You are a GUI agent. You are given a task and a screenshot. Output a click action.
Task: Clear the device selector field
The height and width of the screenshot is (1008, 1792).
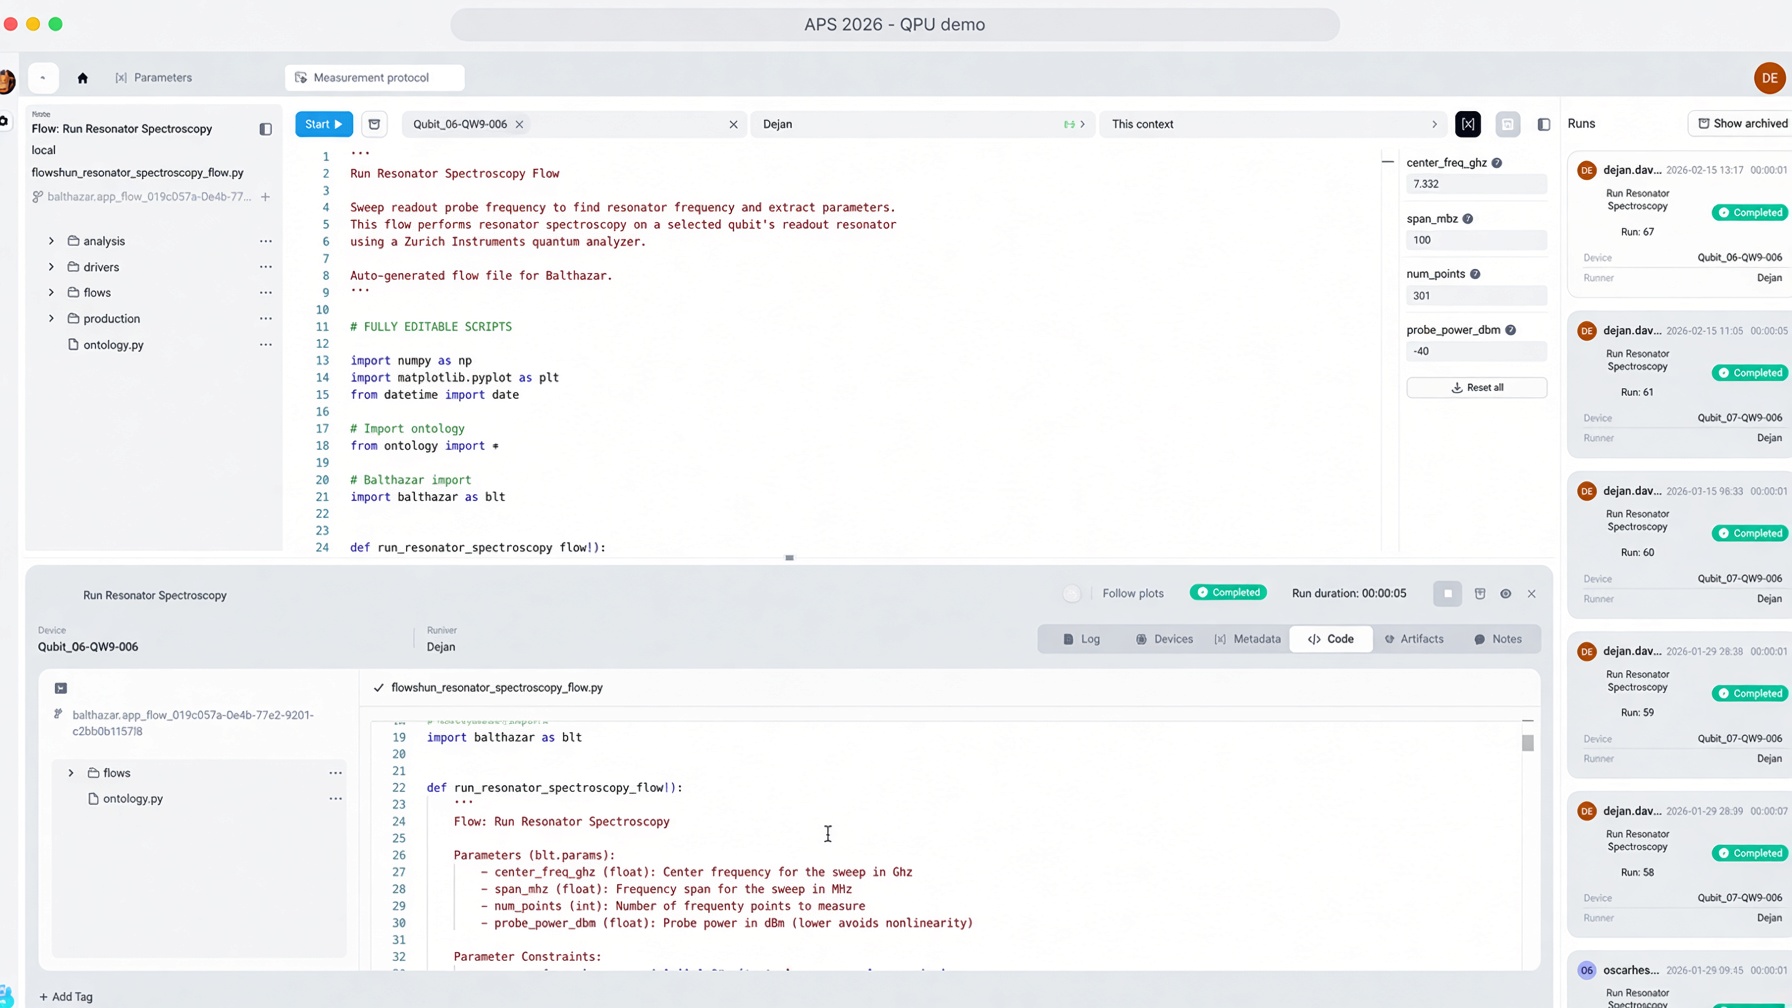[733, 124]
